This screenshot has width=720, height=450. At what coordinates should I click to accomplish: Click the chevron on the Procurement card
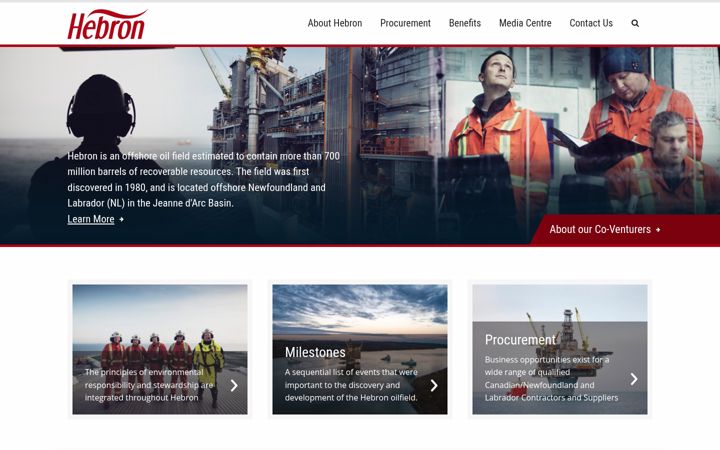pos(634,379)
